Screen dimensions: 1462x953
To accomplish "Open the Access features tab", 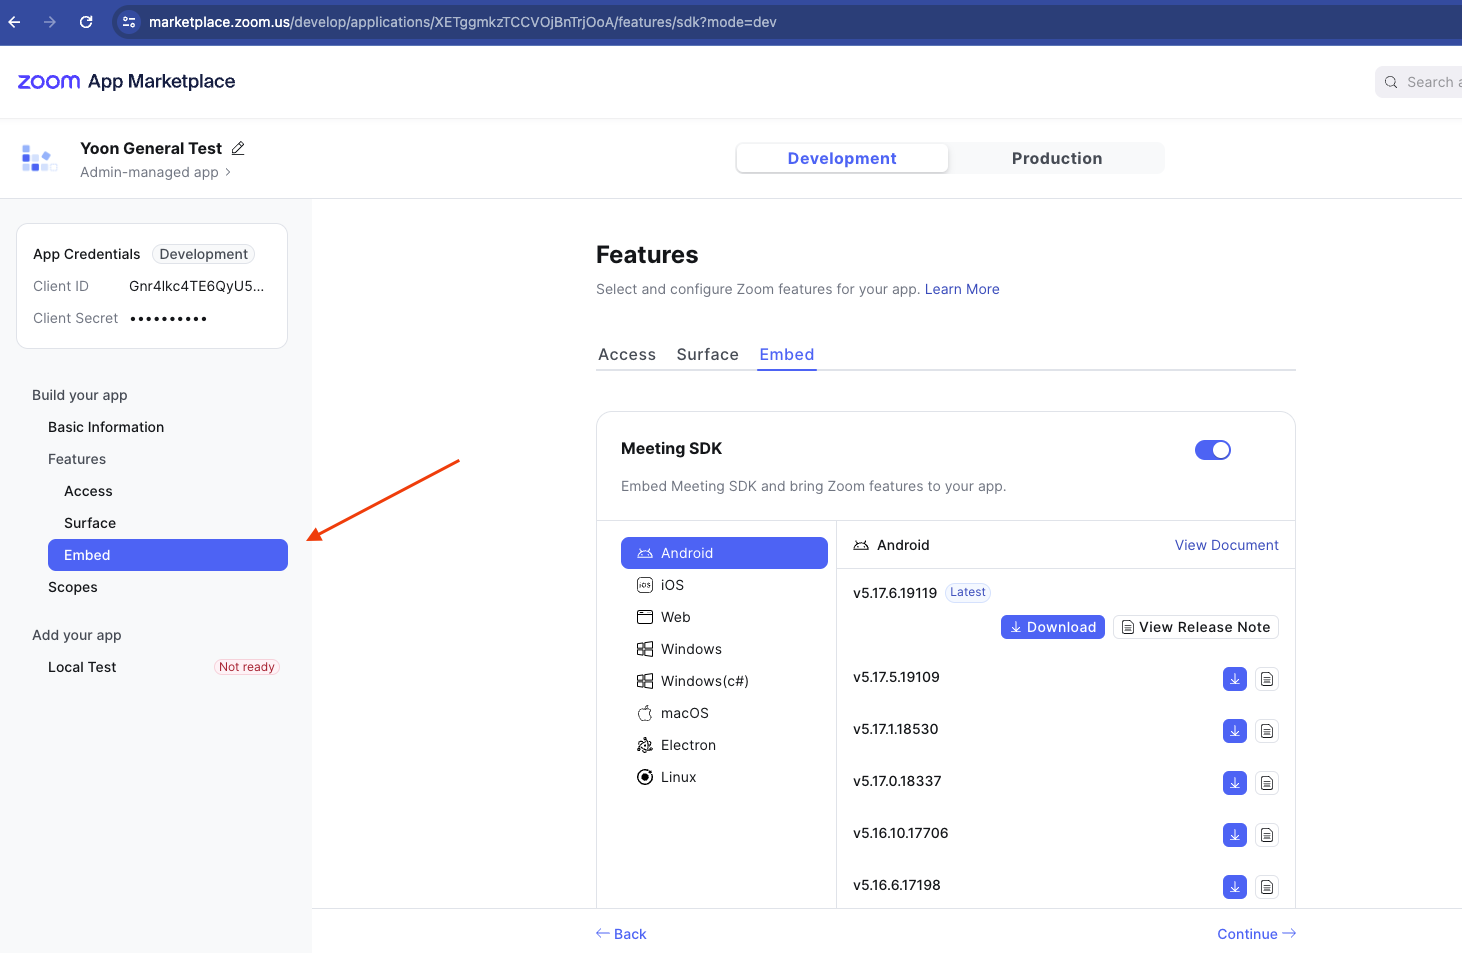I will (x=627, y=354).
